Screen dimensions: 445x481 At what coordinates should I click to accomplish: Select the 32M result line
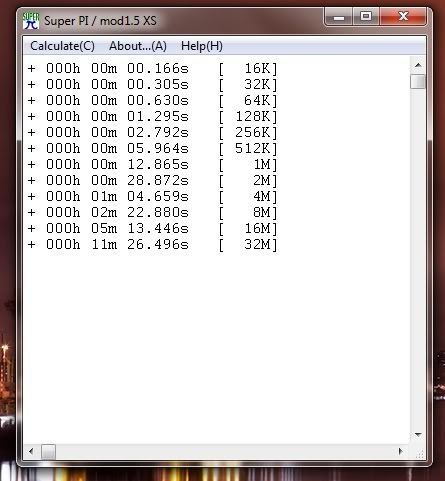[x=153, y=245]
